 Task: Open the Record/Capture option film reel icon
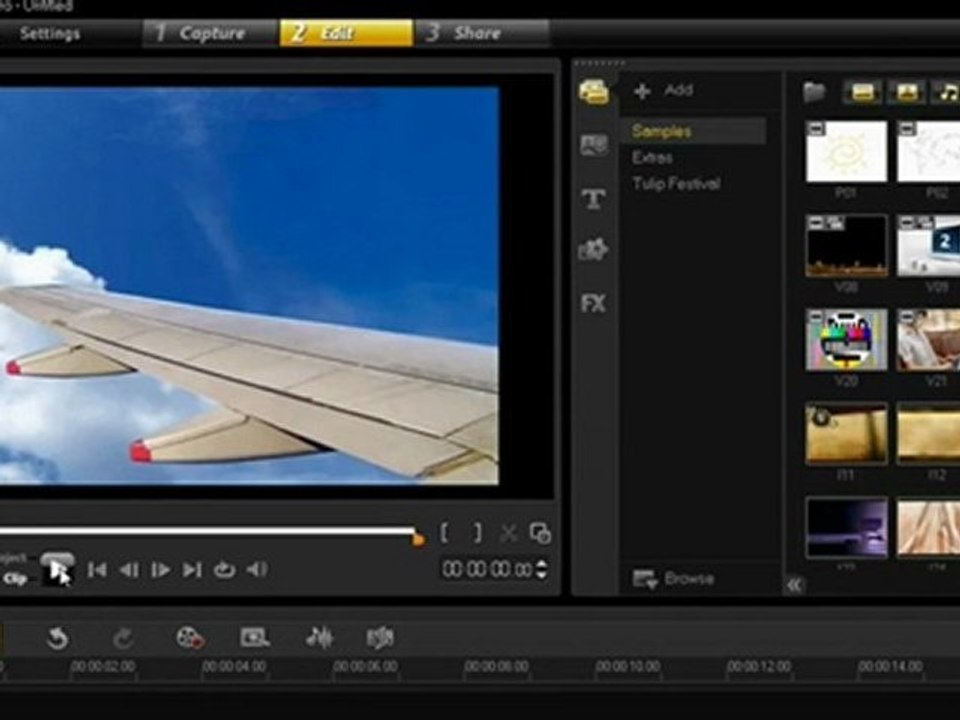pyautogui.click(x=190, y=638)
